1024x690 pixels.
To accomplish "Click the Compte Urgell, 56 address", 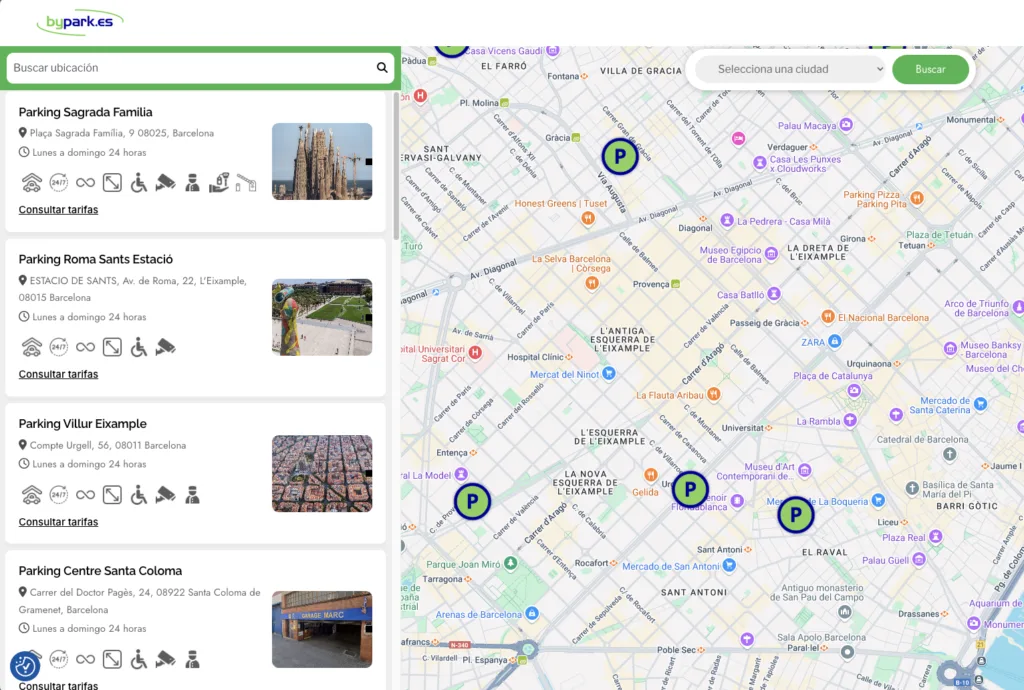I will point(108,445).
